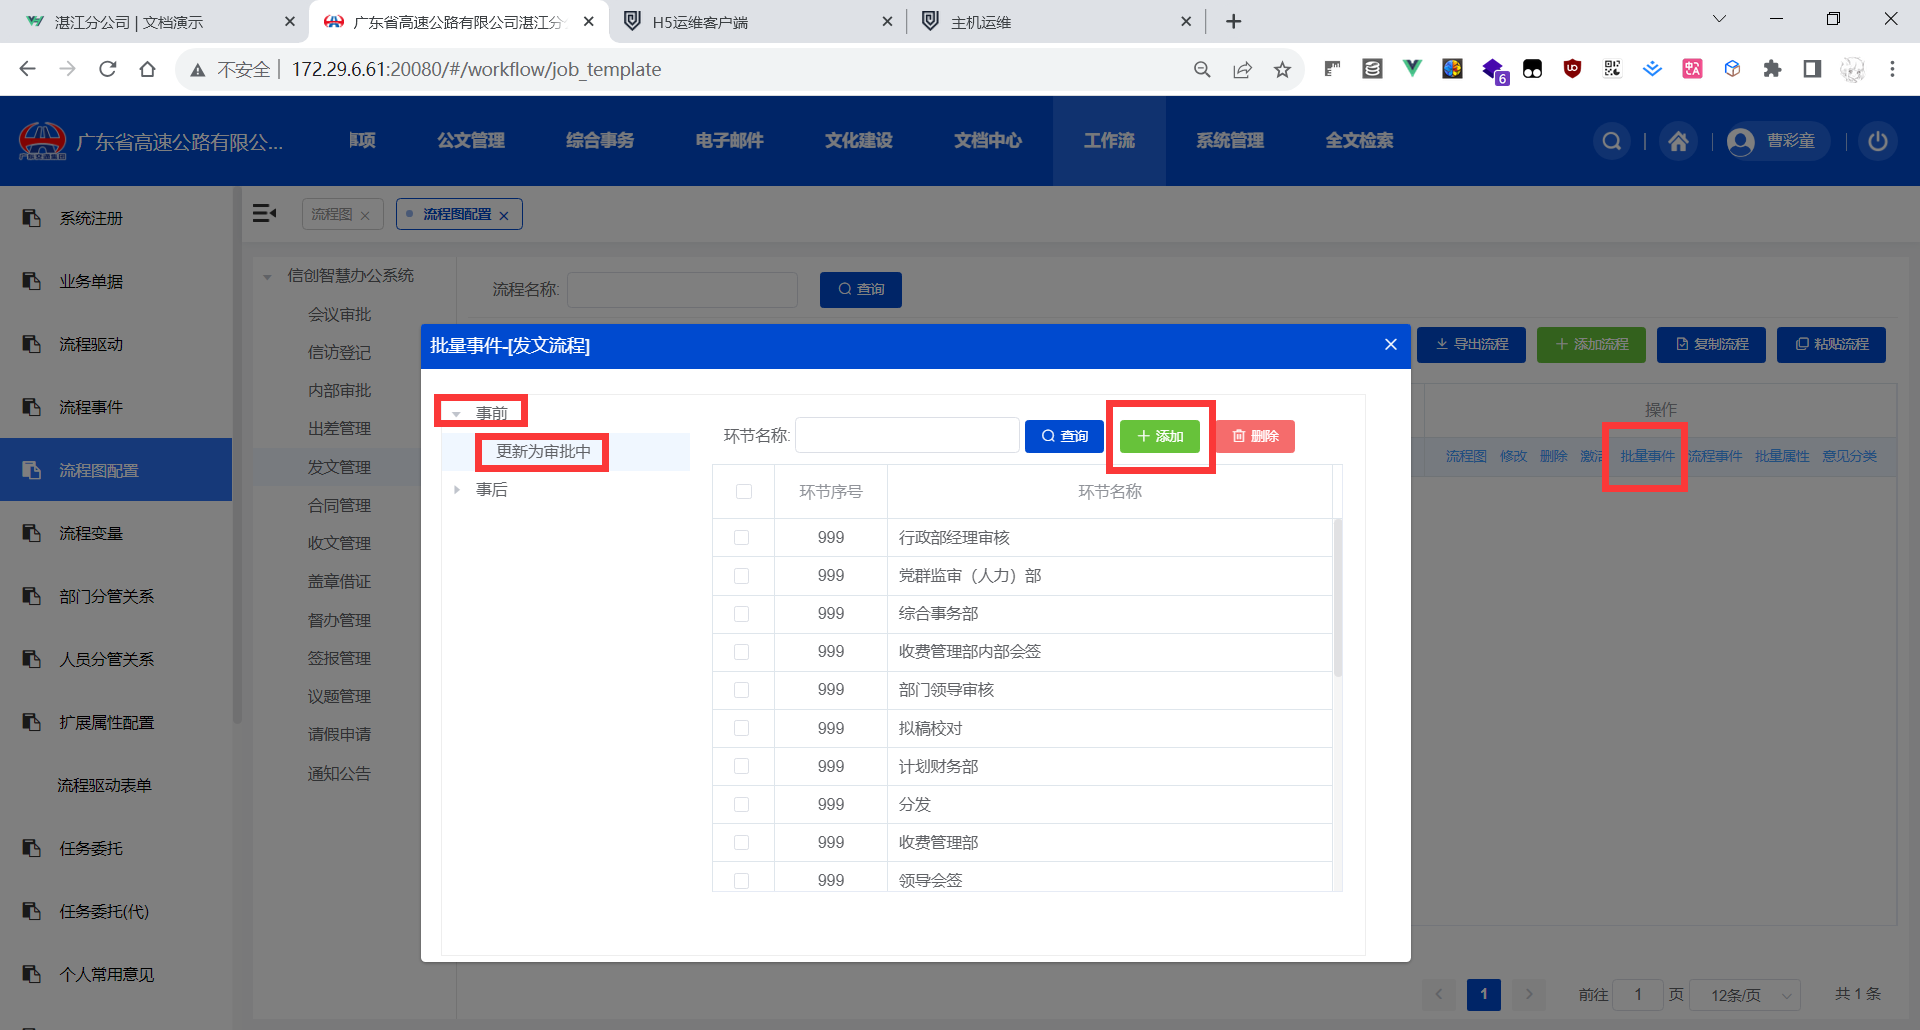
Task: Switch to the H5运维客户端 browser tab
Action: coord(758,21)
